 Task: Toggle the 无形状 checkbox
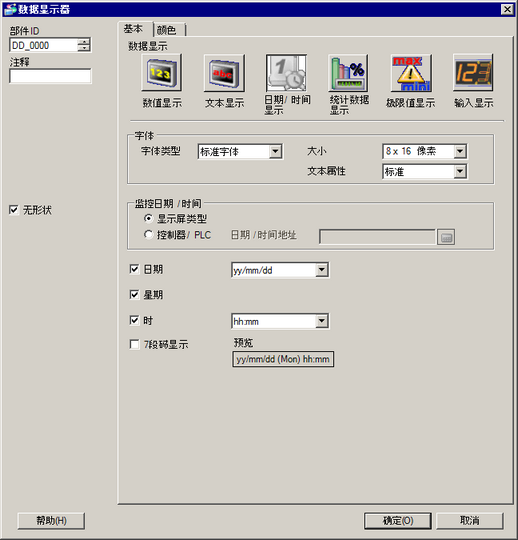coord(13,210)
